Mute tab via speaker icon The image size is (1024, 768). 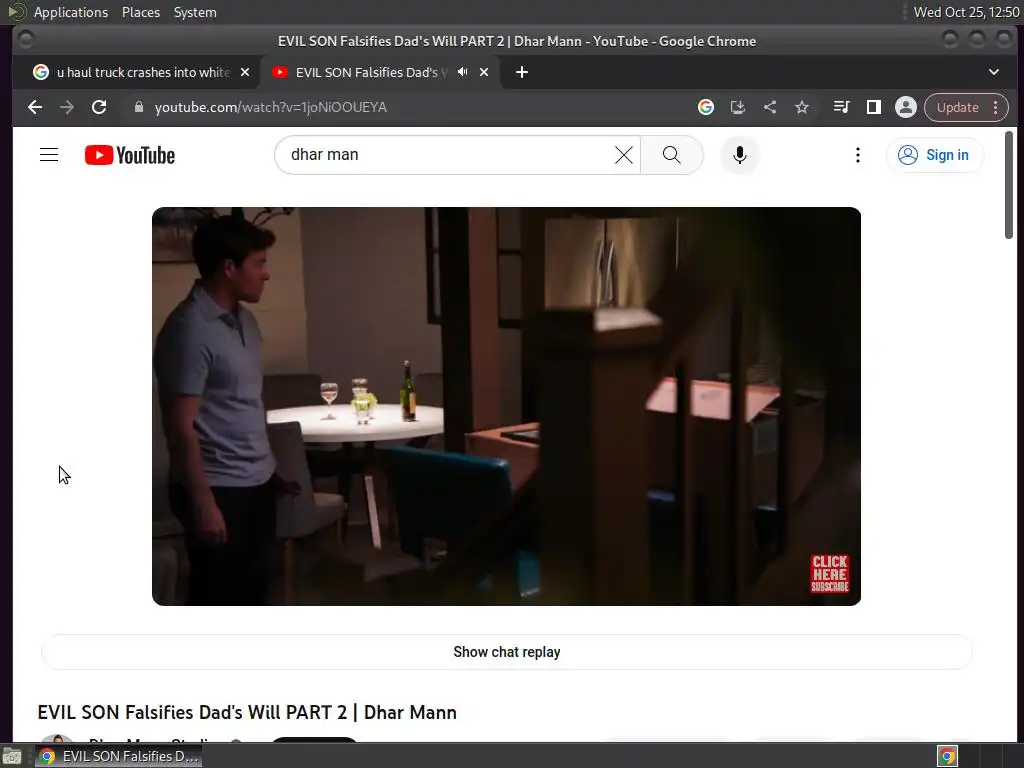pyautogui.click(x=462, y=72)
